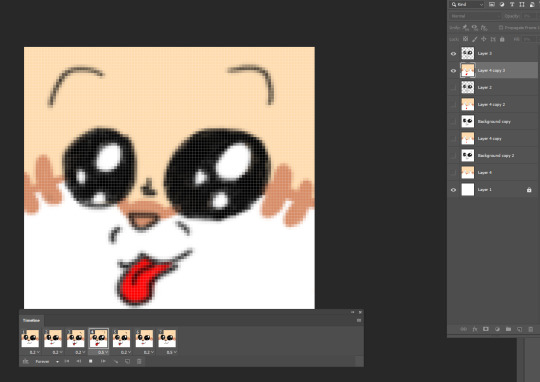The image size is (540, 382).
Task: Open the Timeline panel menu icon
Action: 359,320
